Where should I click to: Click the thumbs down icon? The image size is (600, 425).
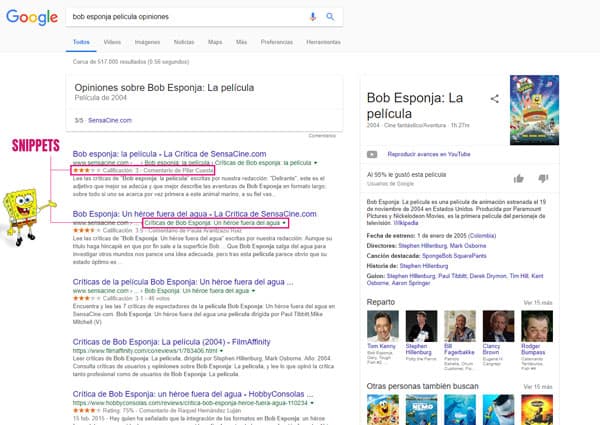point(543,178)
